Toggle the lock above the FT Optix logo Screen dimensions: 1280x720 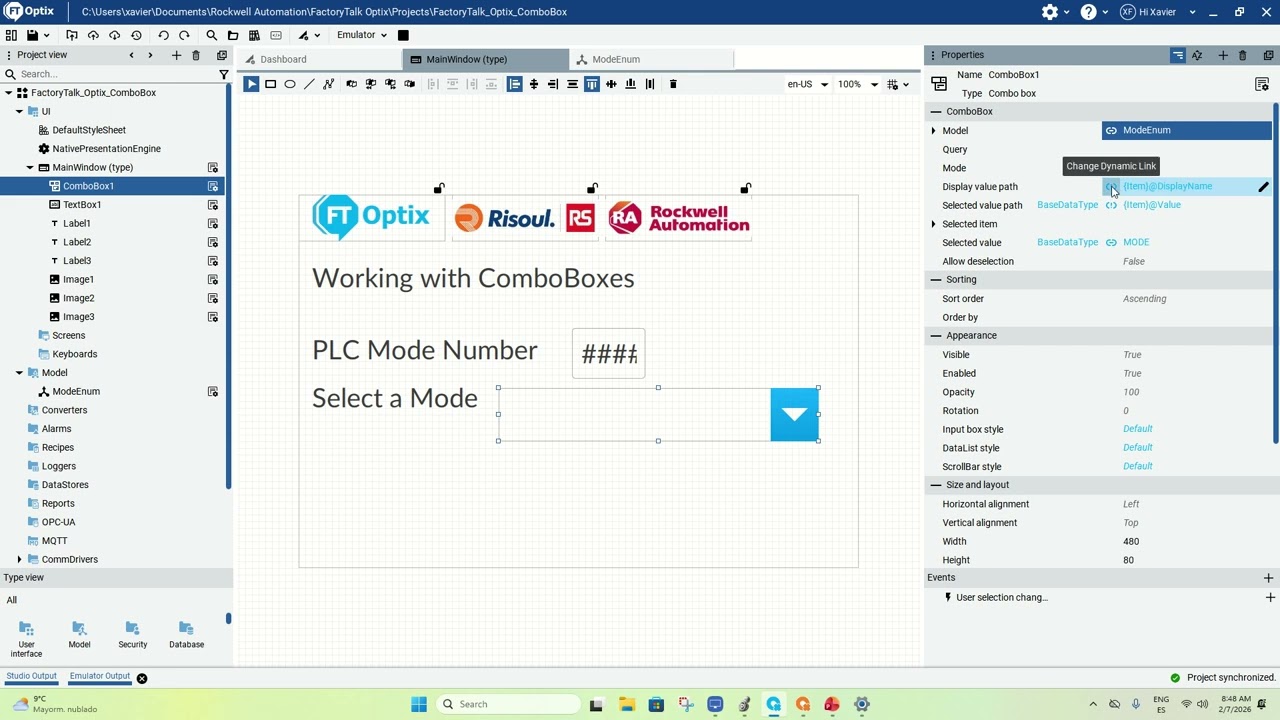439,188
